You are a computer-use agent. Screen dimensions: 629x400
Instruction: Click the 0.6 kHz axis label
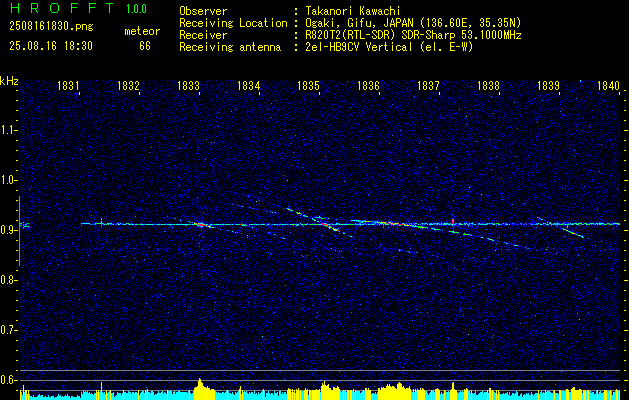[x=8, y=380]
